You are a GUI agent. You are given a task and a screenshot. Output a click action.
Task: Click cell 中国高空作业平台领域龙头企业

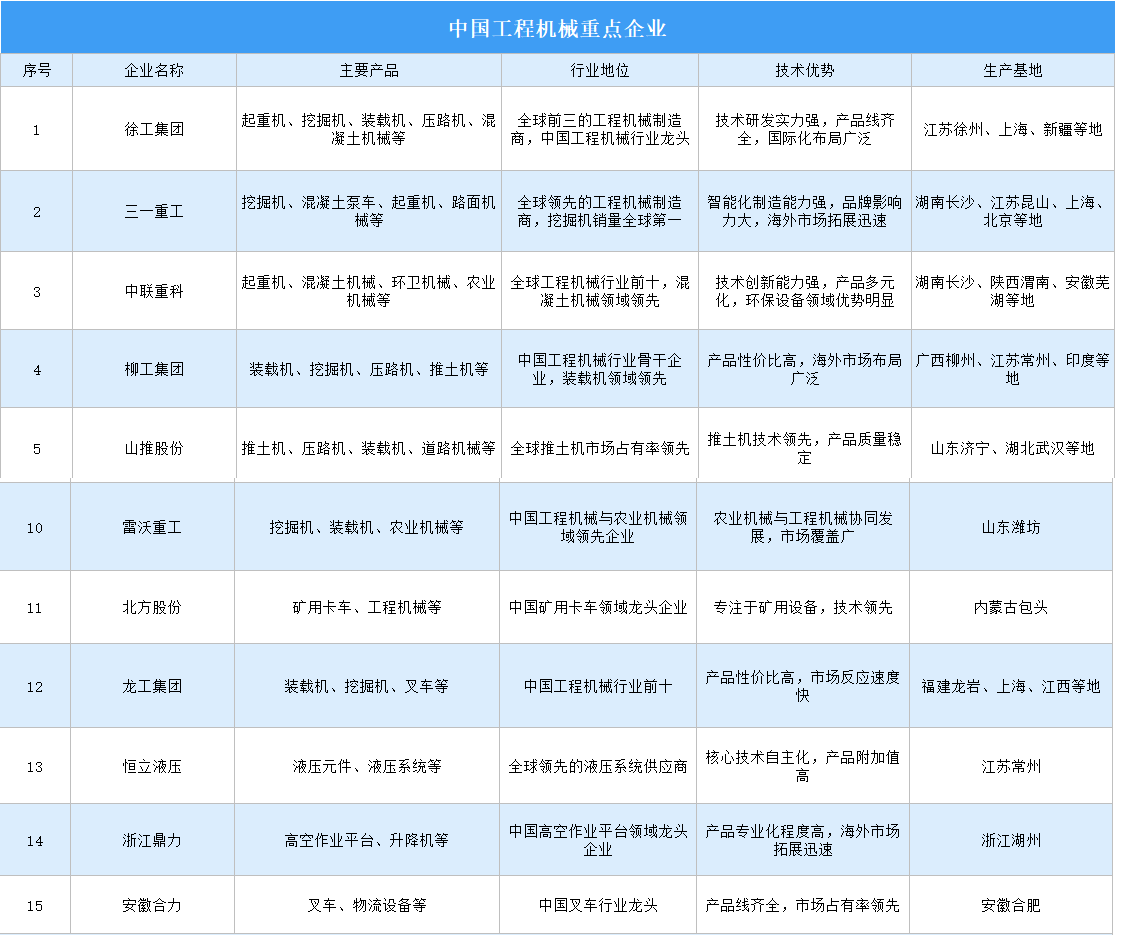click(x=598, y=841)
